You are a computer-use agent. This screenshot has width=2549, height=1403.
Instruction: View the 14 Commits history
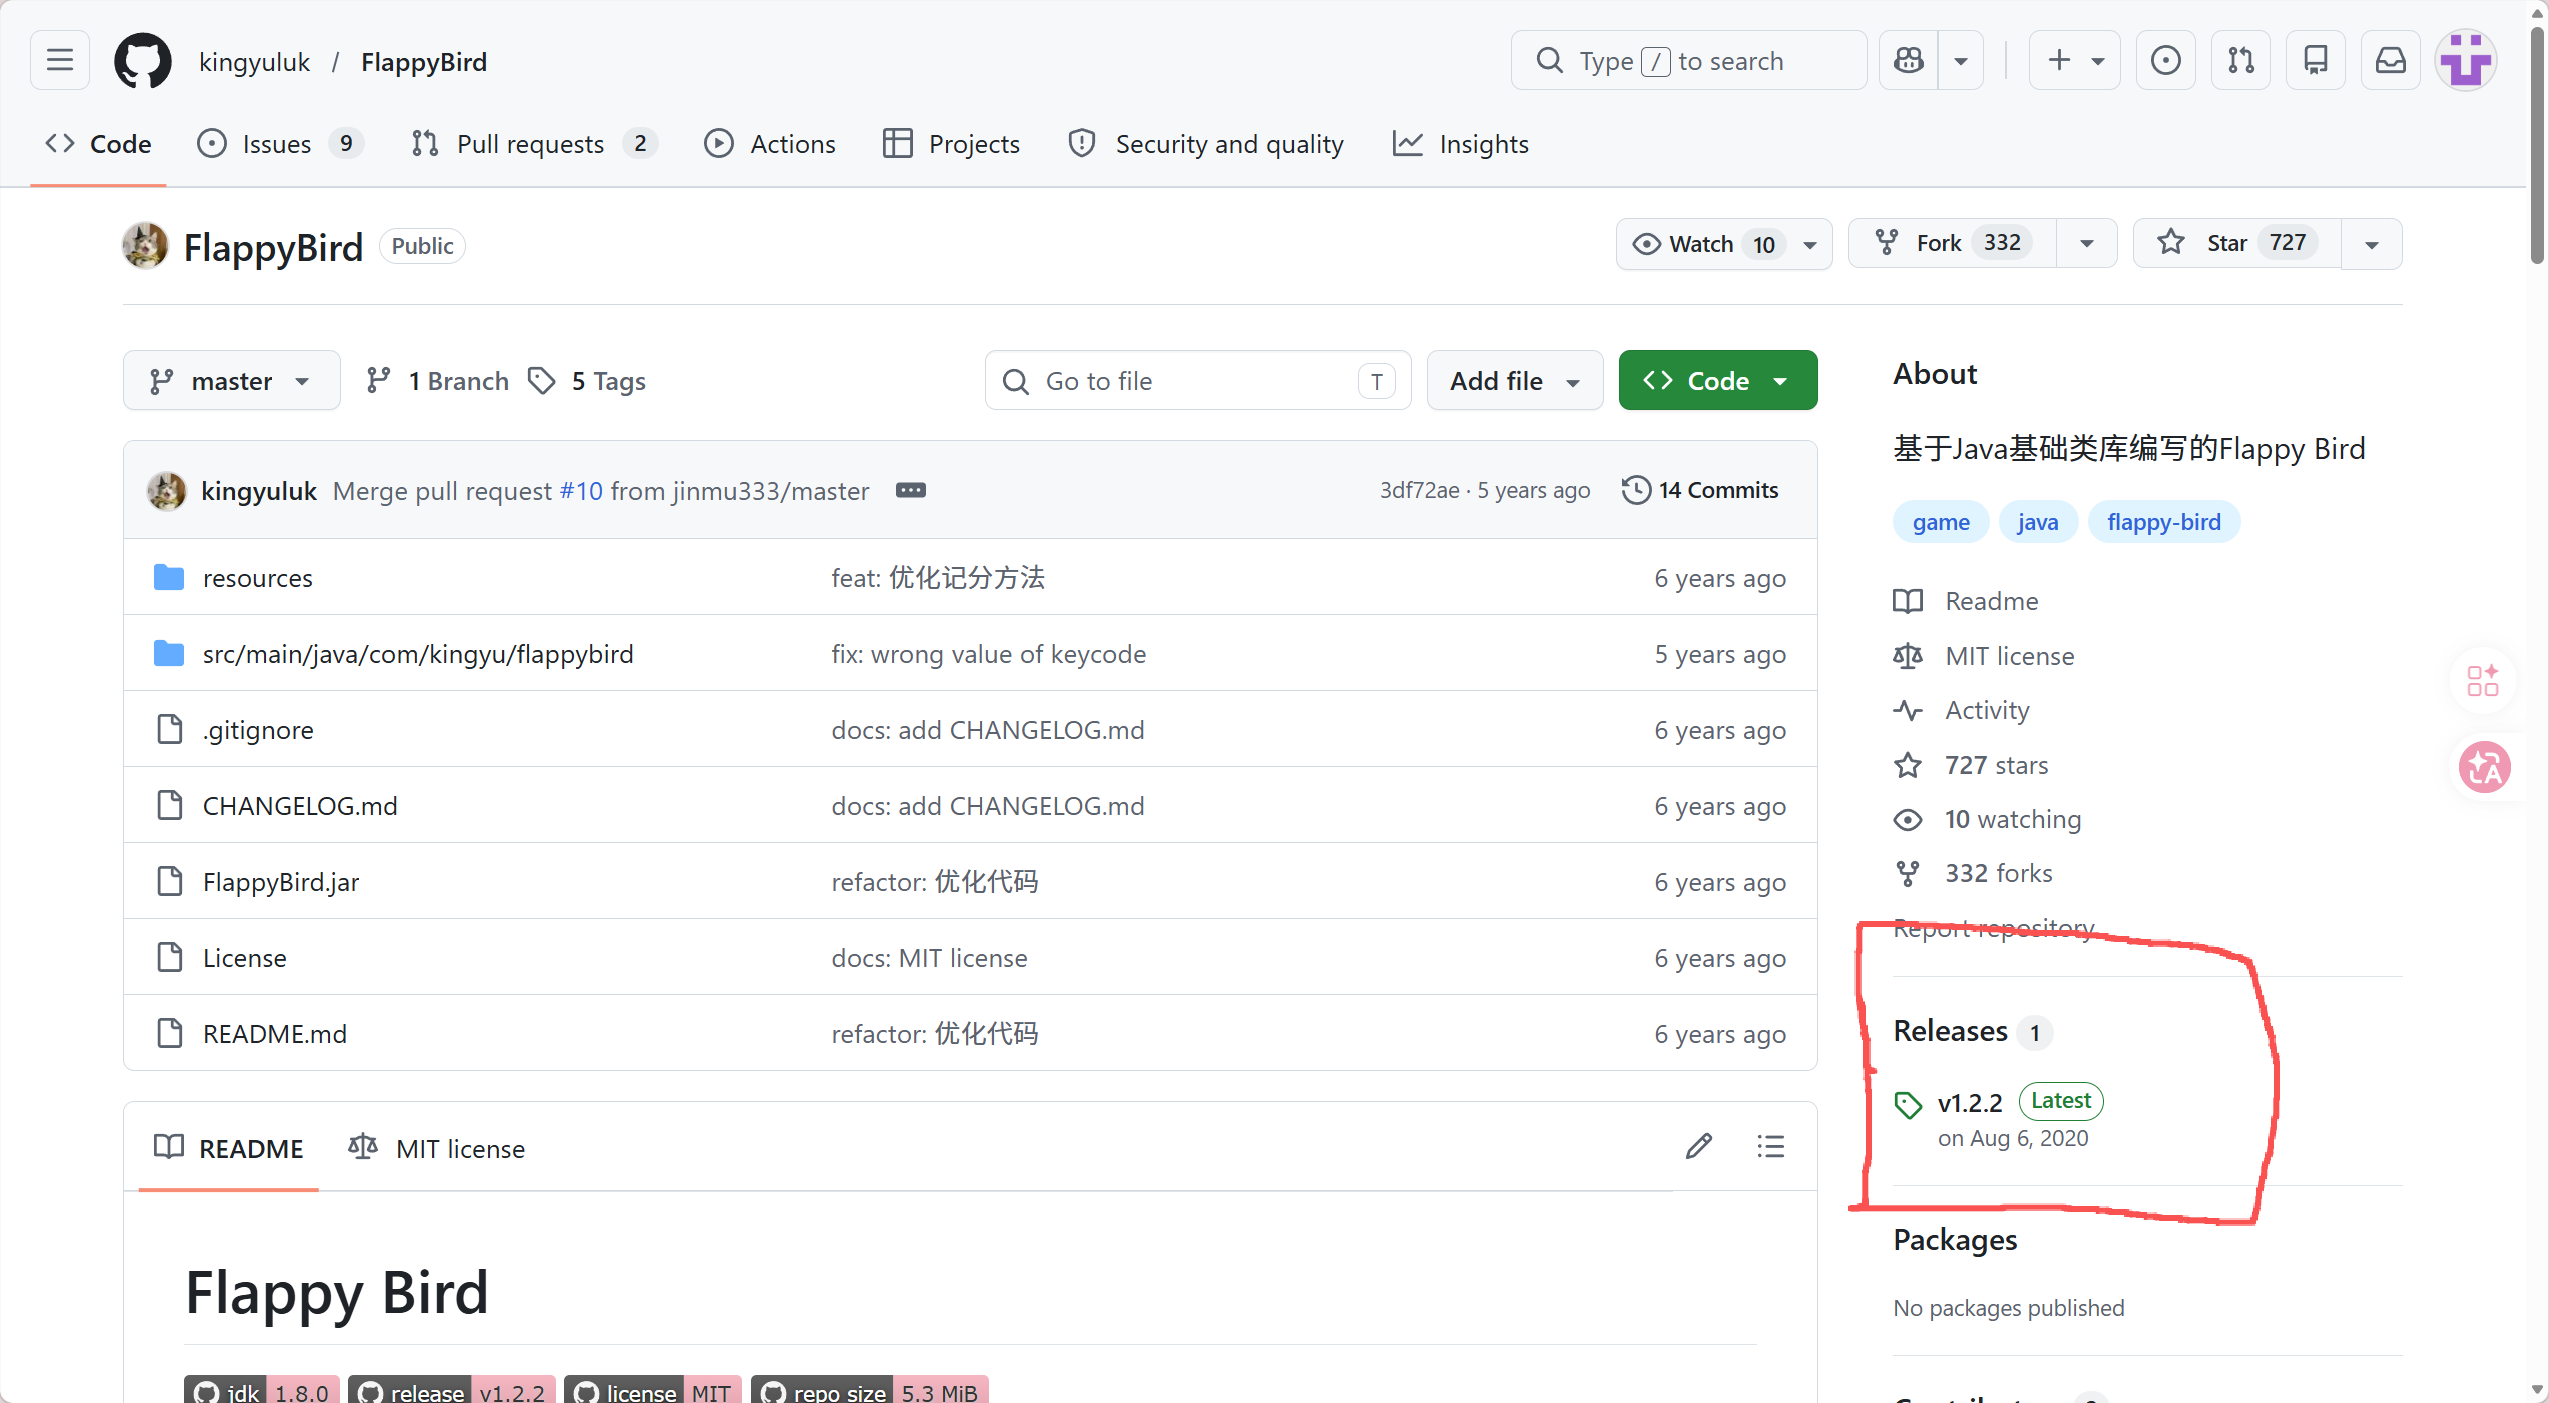[1700, 490]
